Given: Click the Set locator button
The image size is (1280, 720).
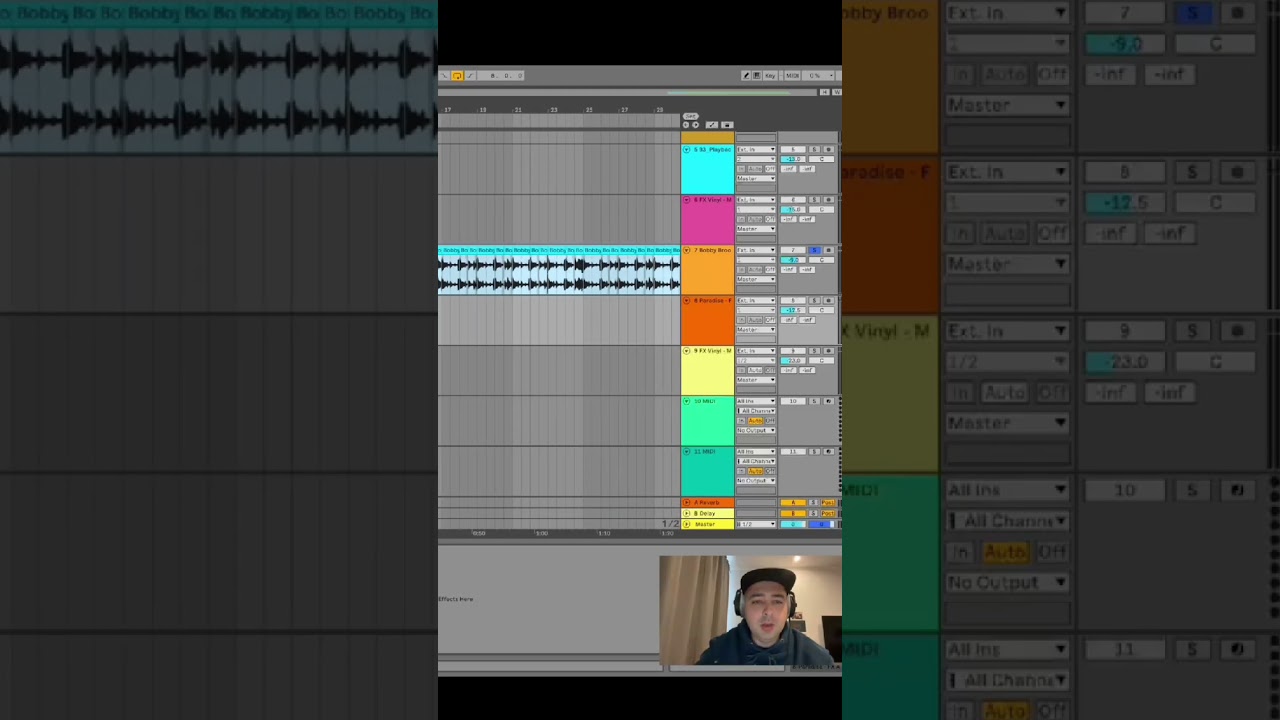Looking at the screenshot, I should point(691,116).
